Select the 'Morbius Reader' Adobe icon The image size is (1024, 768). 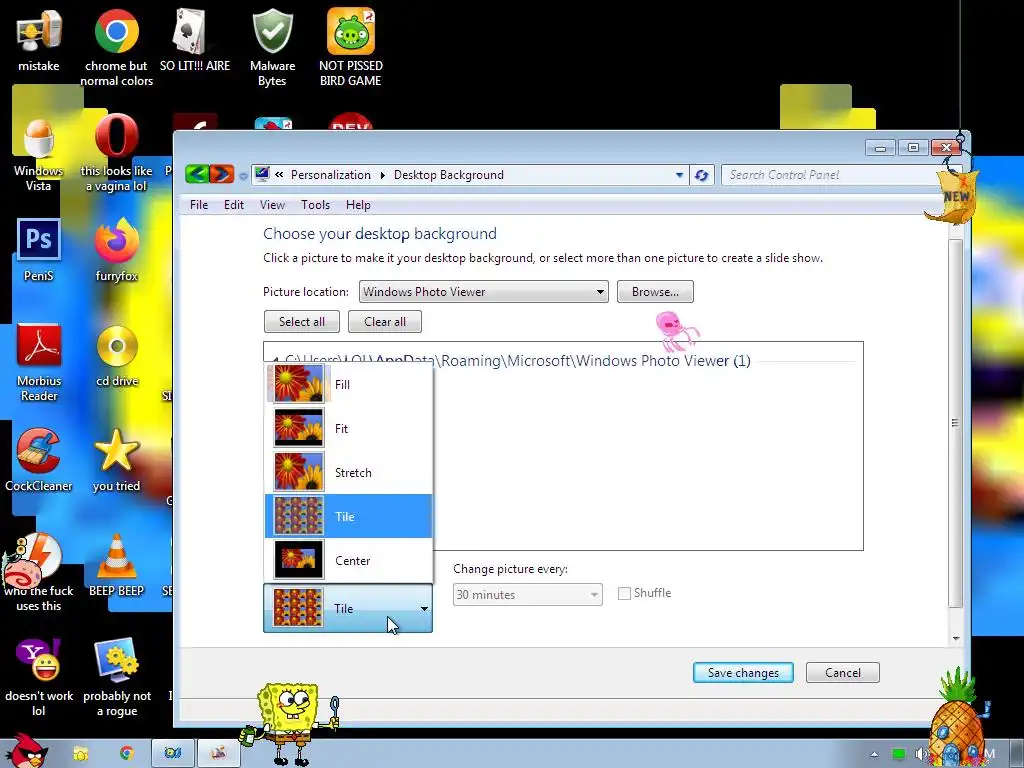39,362
